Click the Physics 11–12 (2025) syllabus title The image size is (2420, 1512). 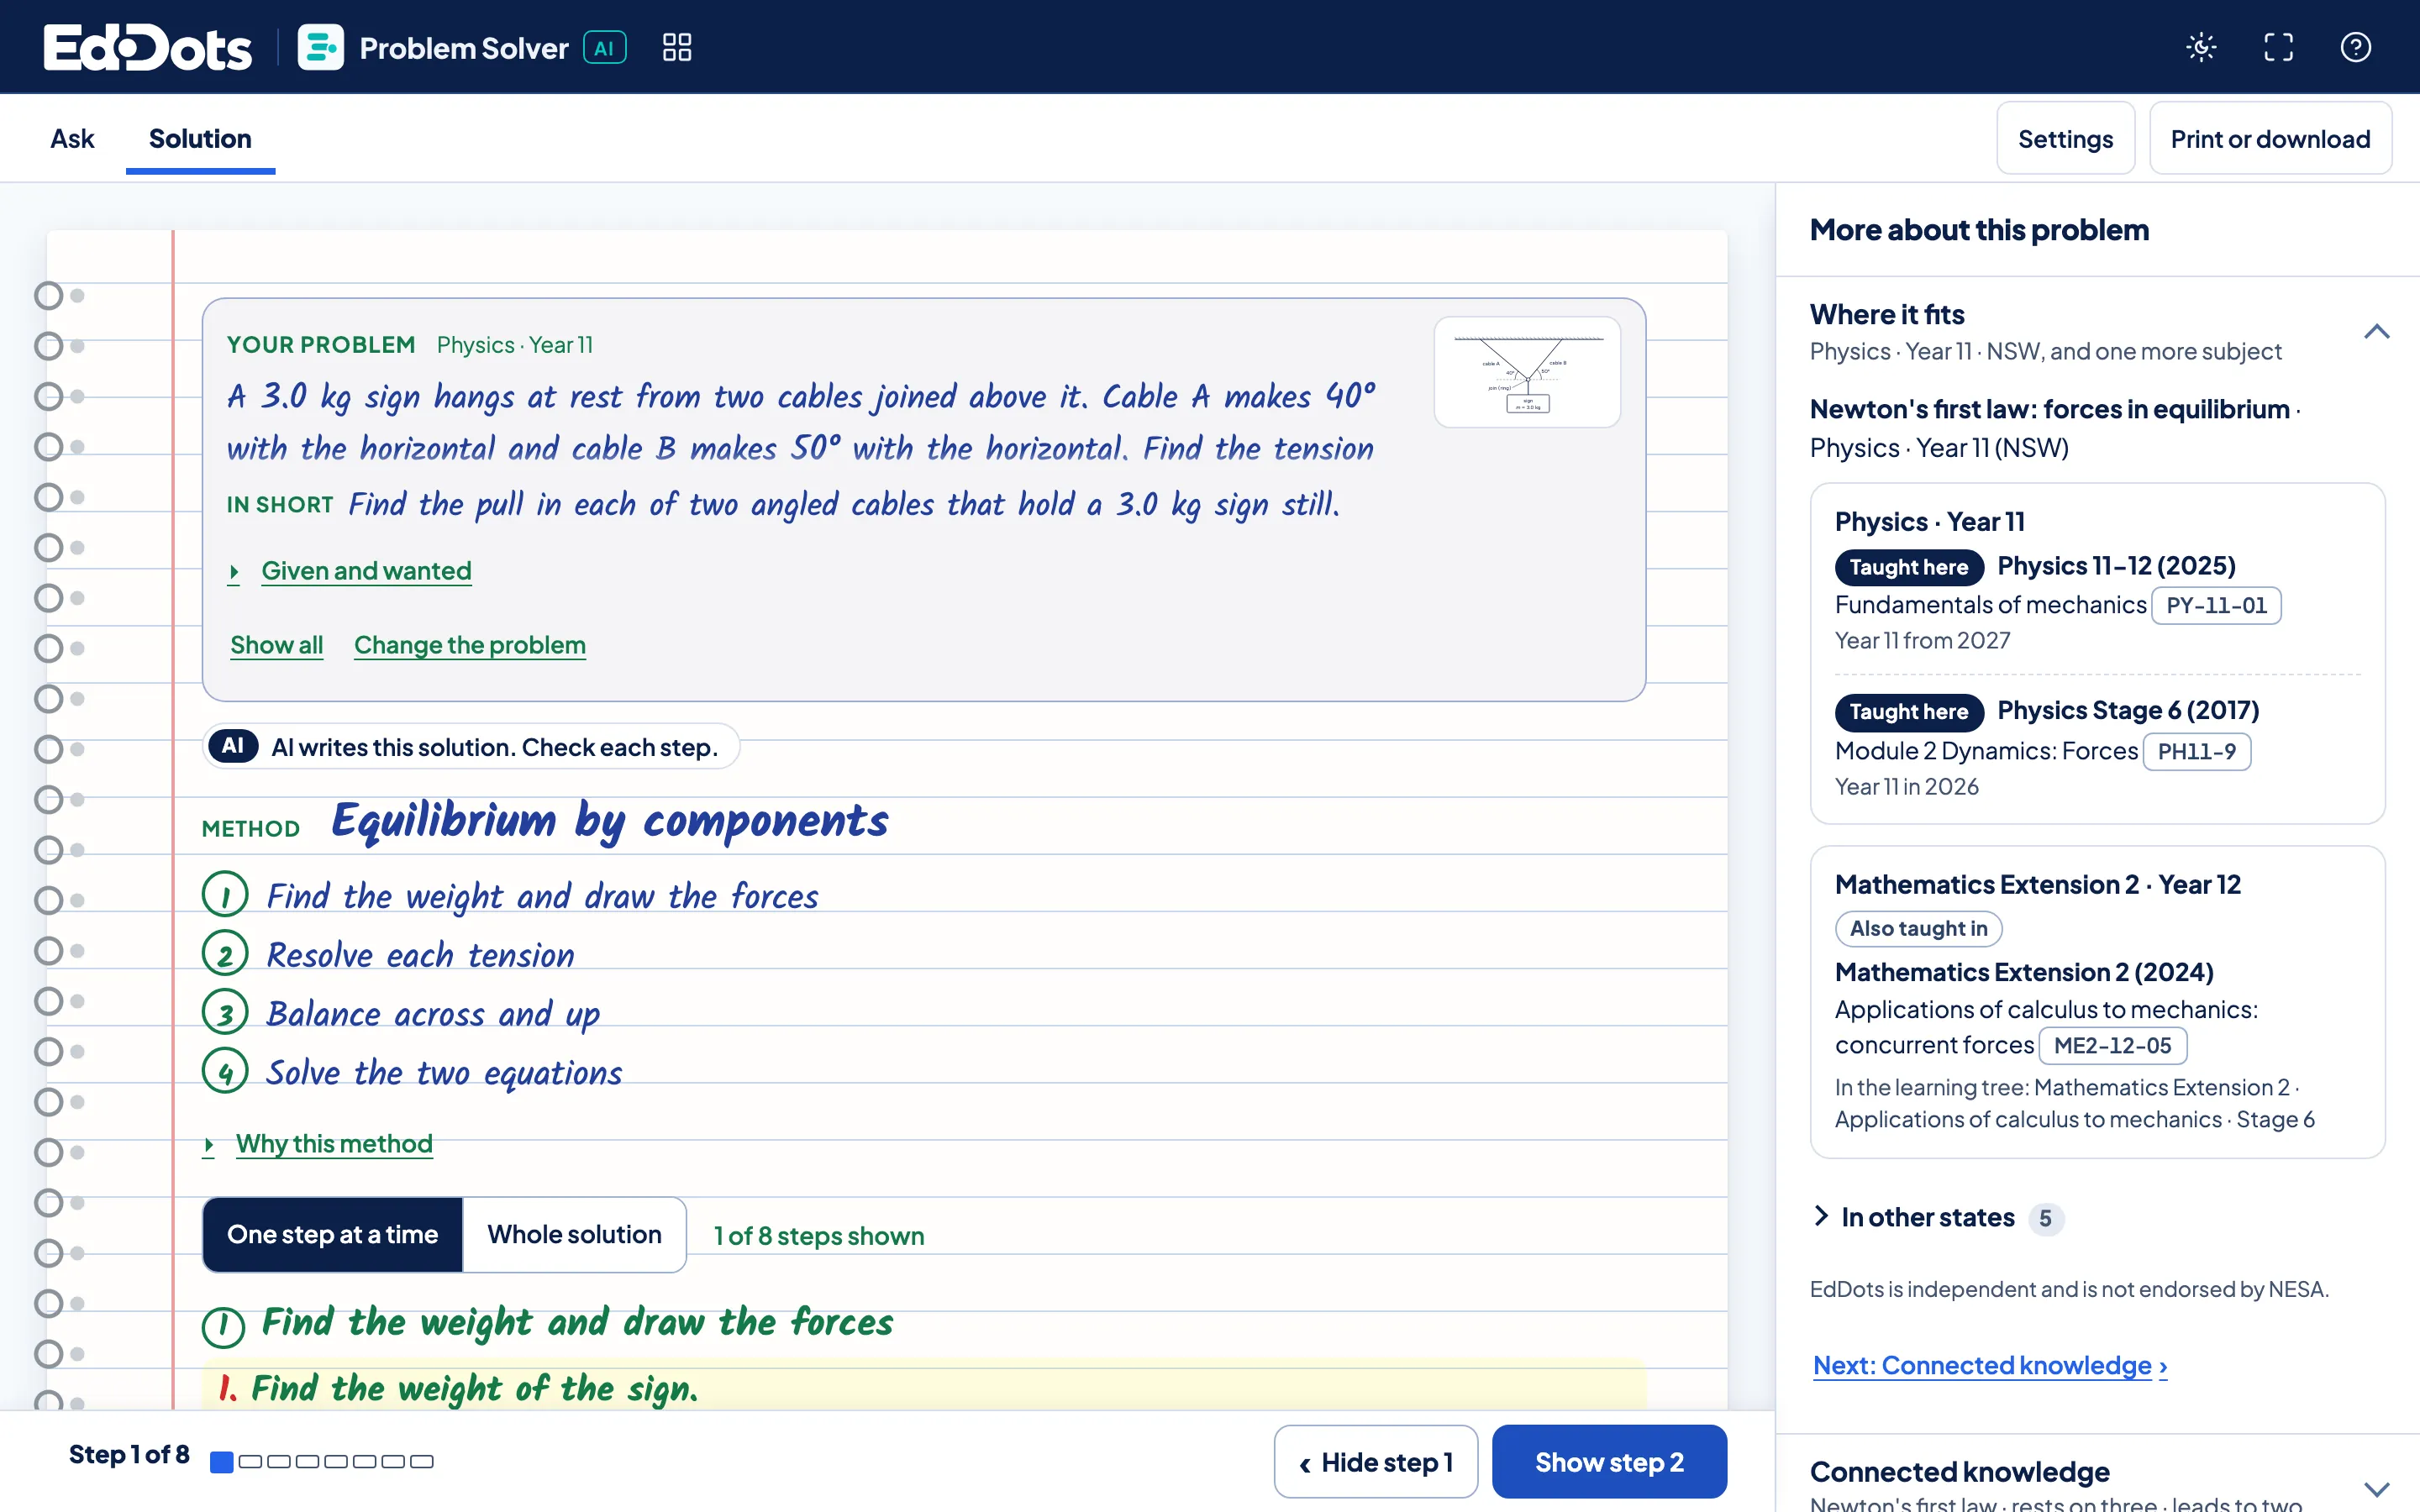pos(2116,566)
